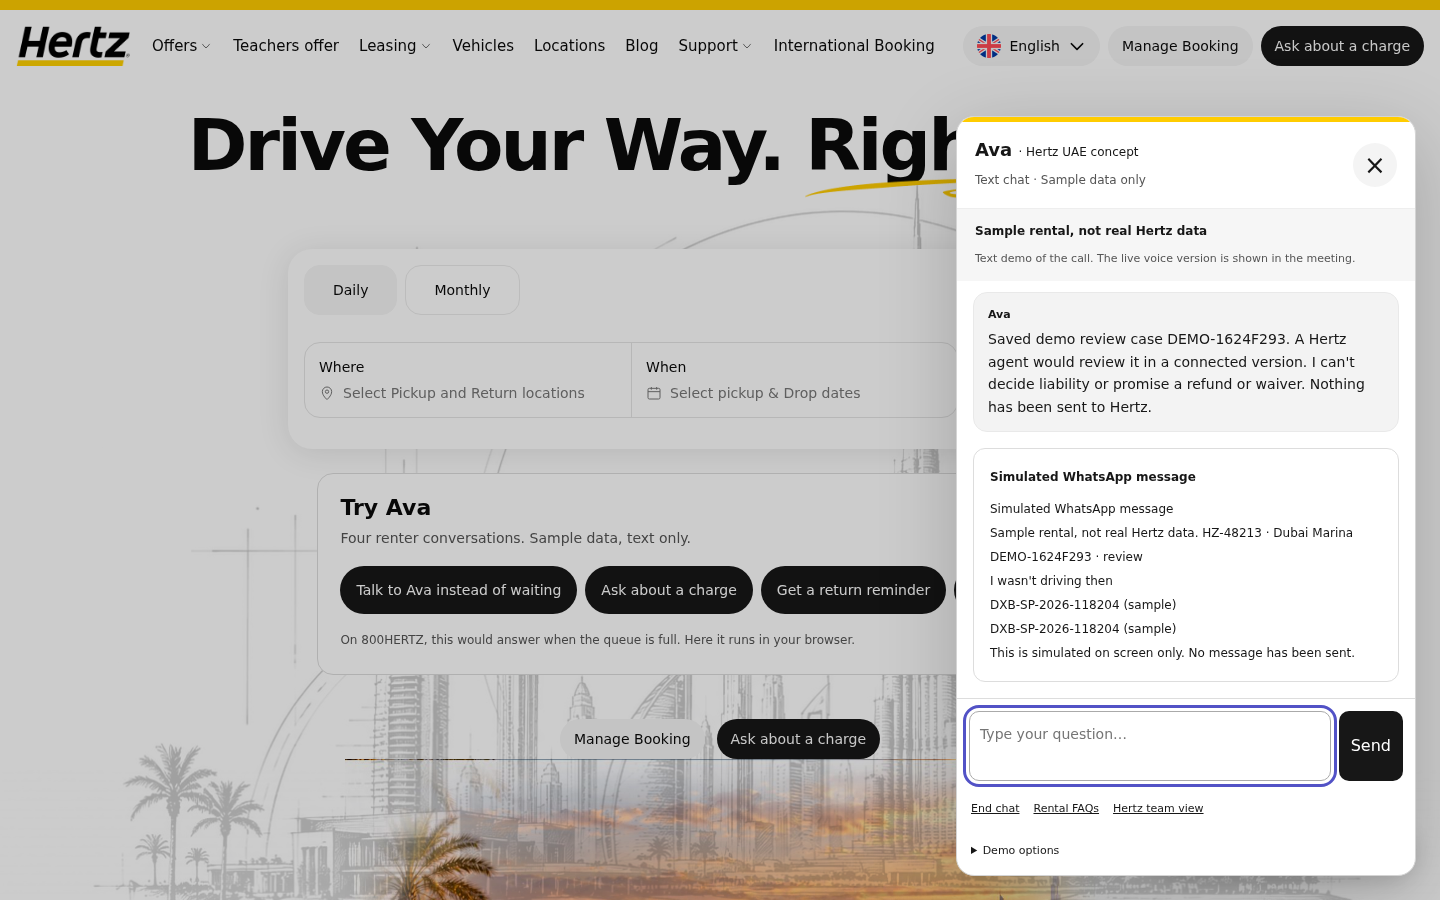Click Manage Booking in the header

1180,46
